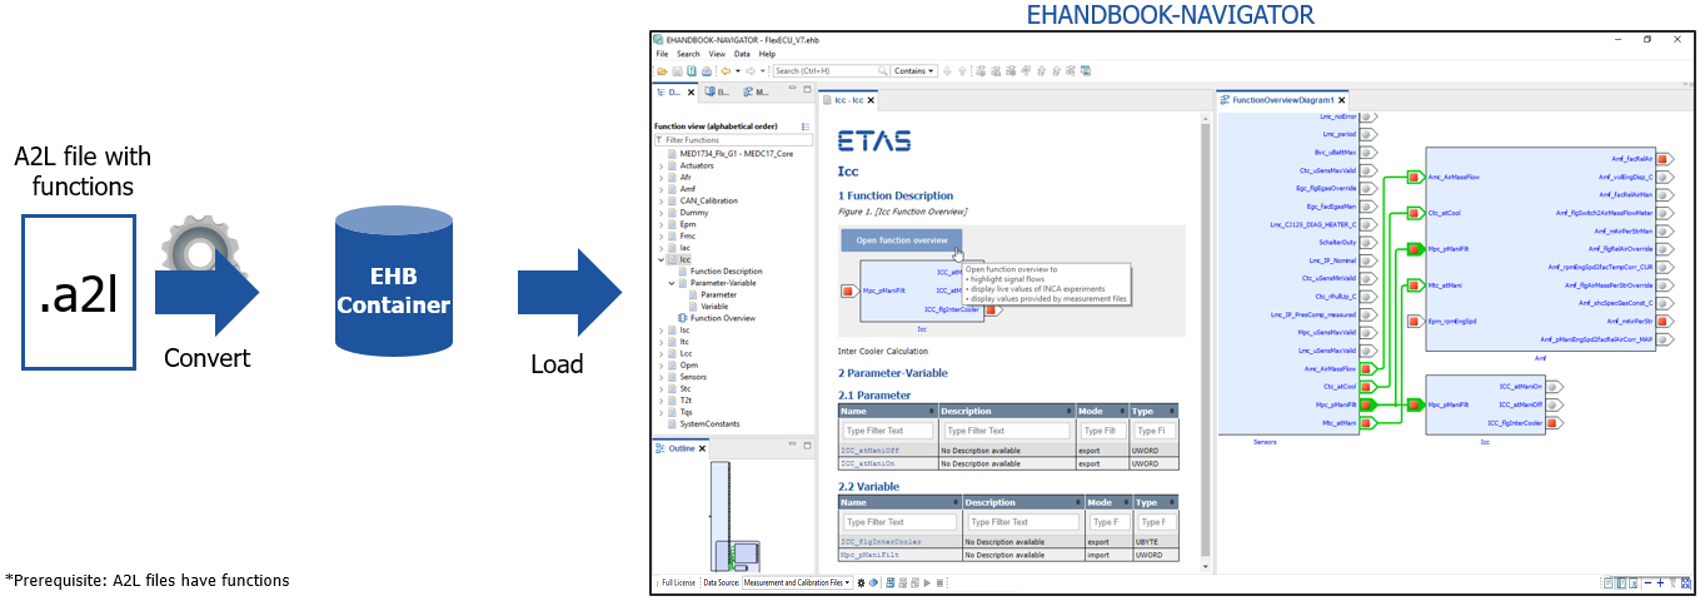1700x601 pixels.
Task: Open the Contains search mode dropdown
Action: (914, 71)
